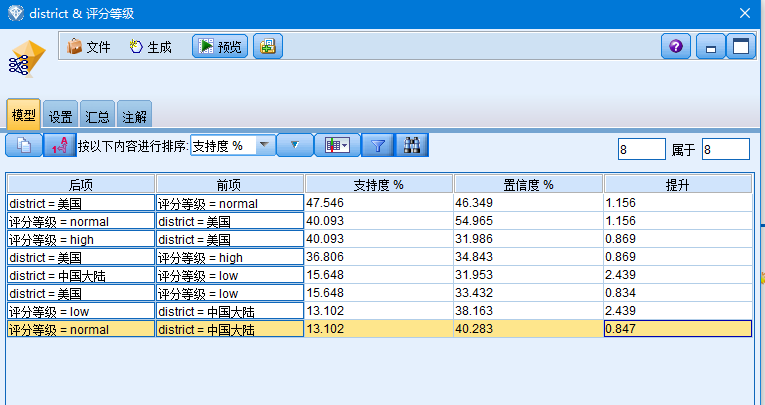Open the show/hide columns dropdown
Viewport: 765px width, 405px height.
pyautogui.click(x=337, y=146)
